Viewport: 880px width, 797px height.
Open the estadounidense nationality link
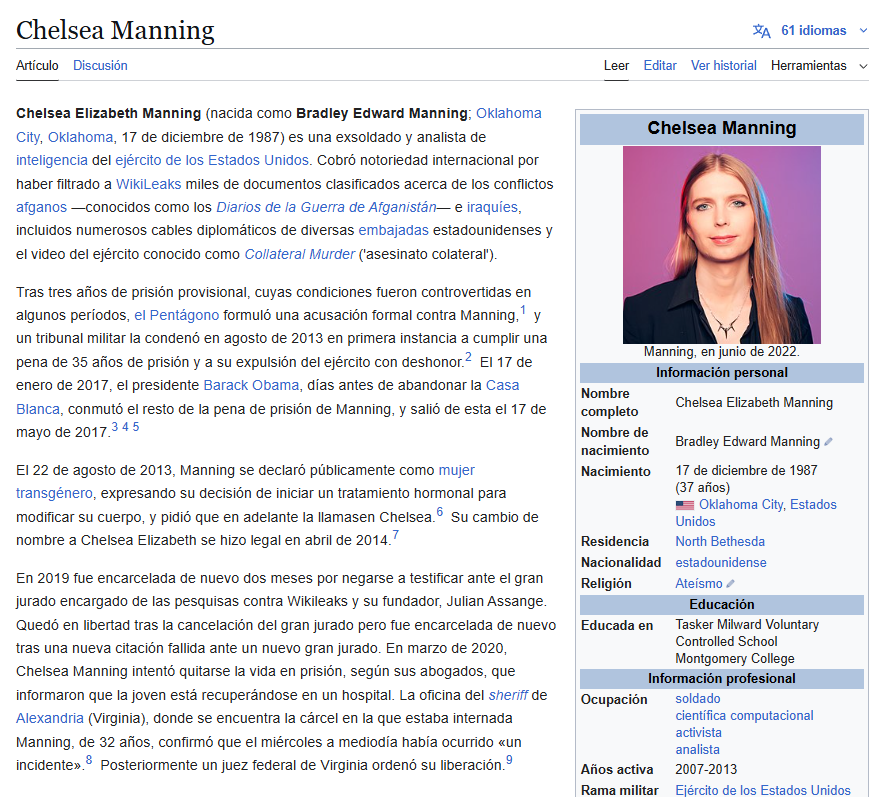721,562
